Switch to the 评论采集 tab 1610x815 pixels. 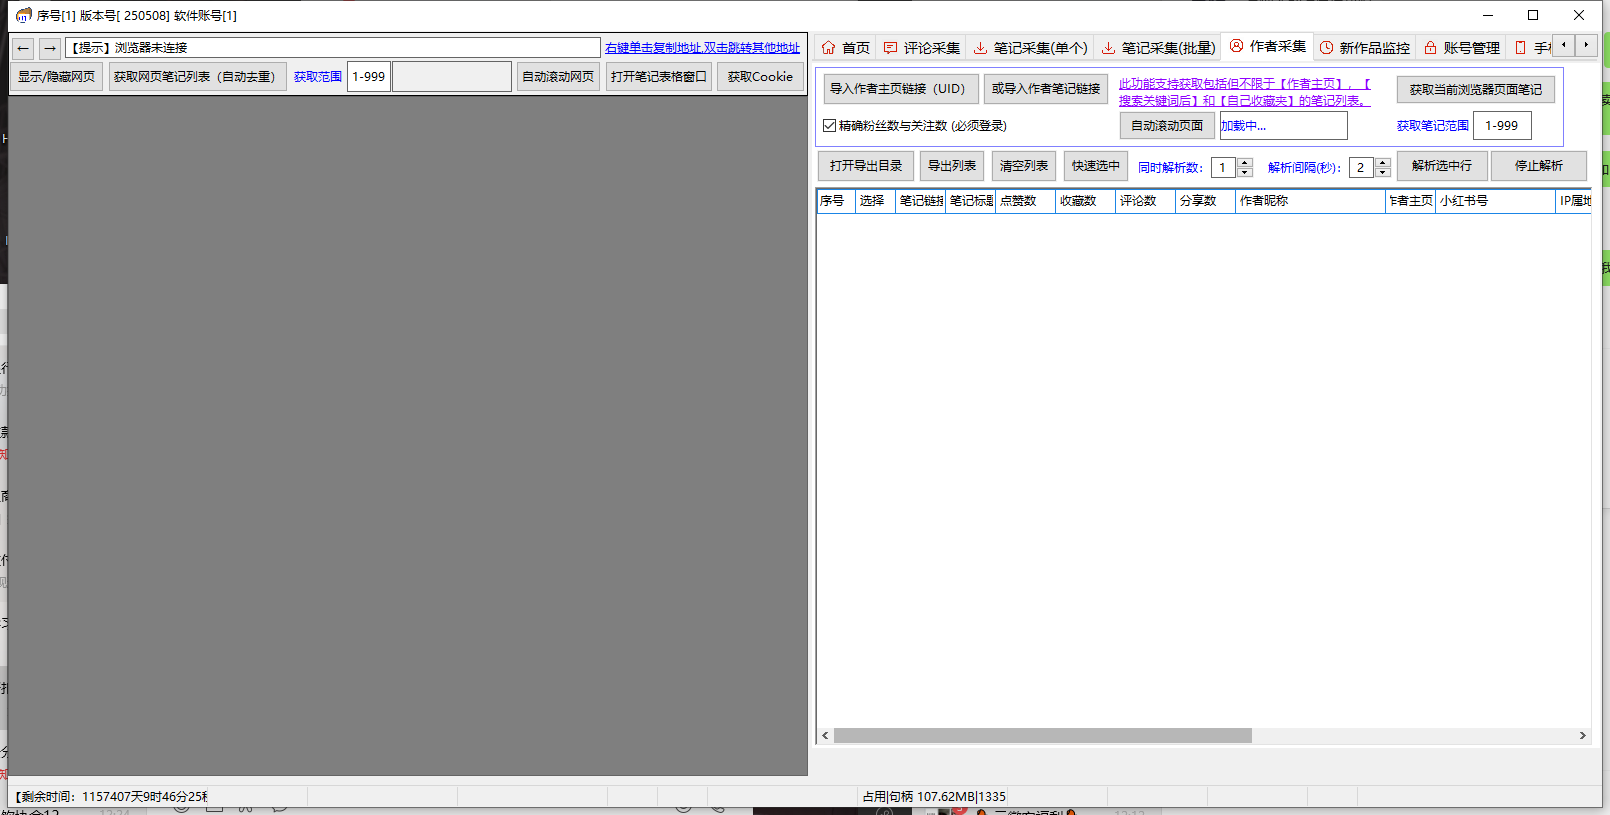coord(921,47)
